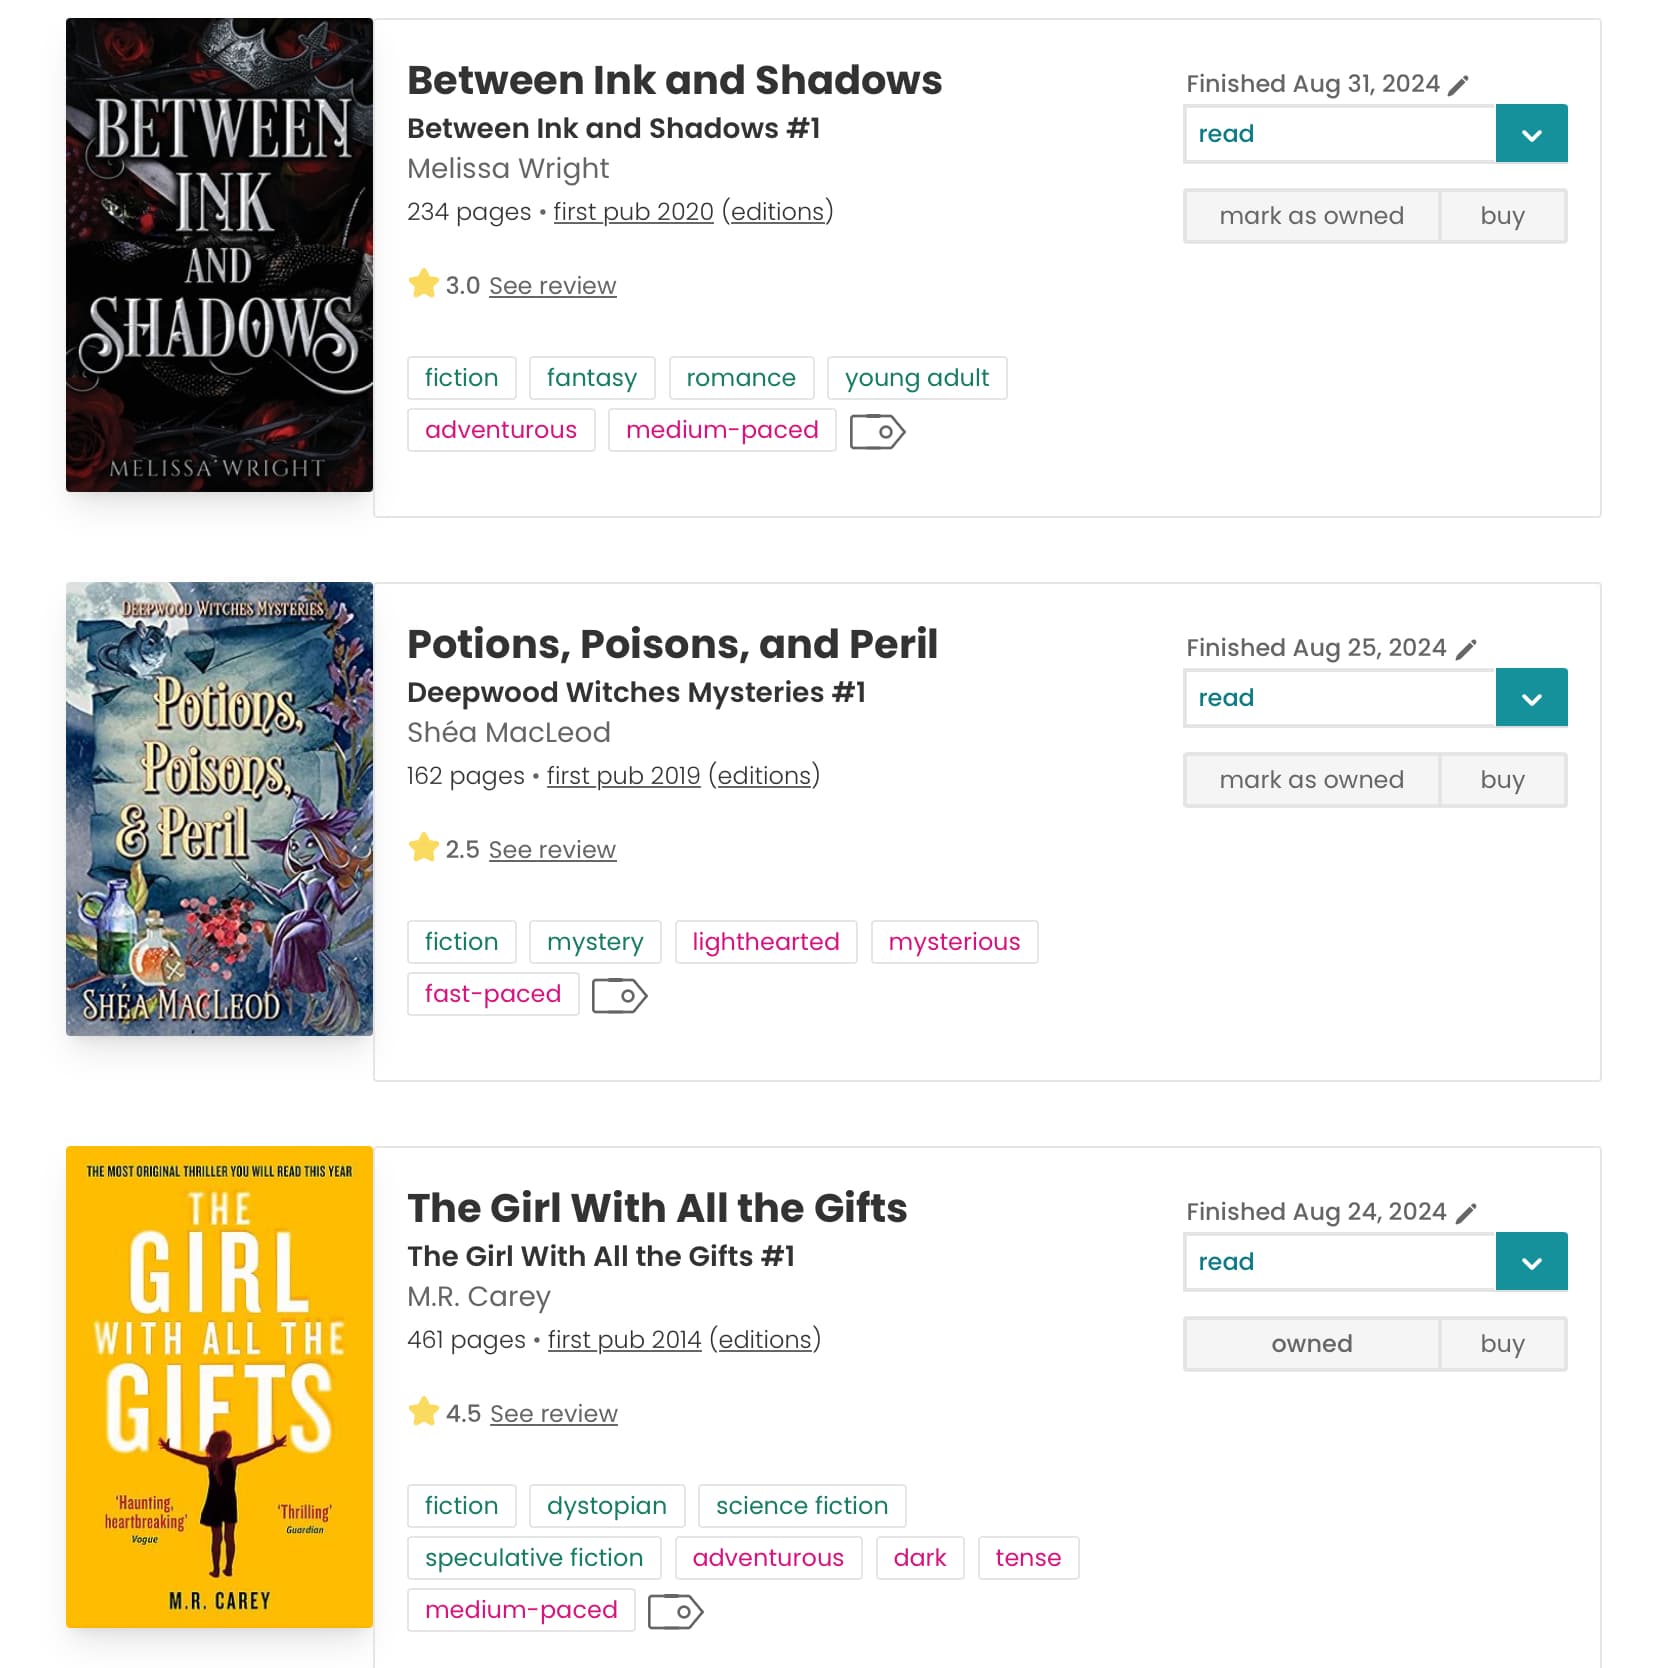This screenshot has width=1668, height=1668.
Task: Expand read status dropdown for Potions, Poisons, and Peril
Action: [x=1531, y=697]
